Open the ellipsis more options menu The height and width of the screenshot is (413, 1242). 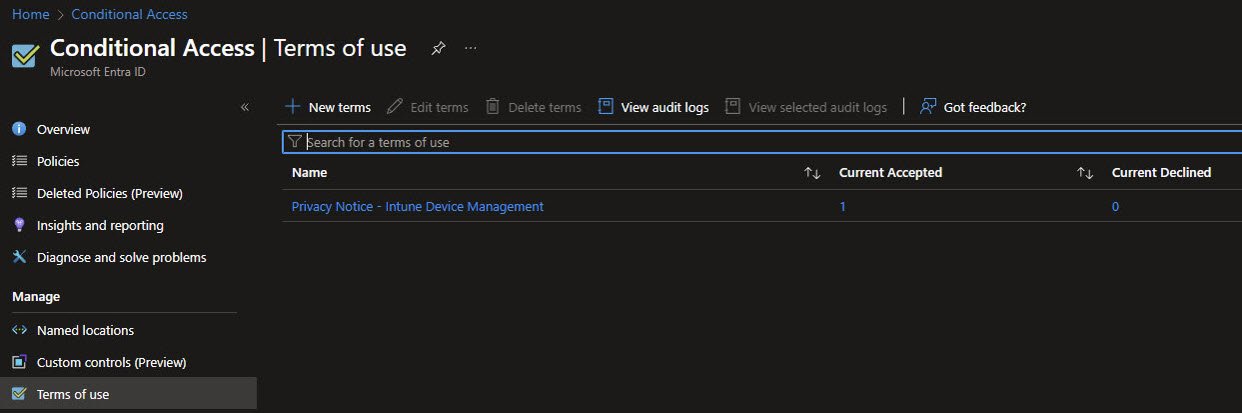[x=471, y=48]
